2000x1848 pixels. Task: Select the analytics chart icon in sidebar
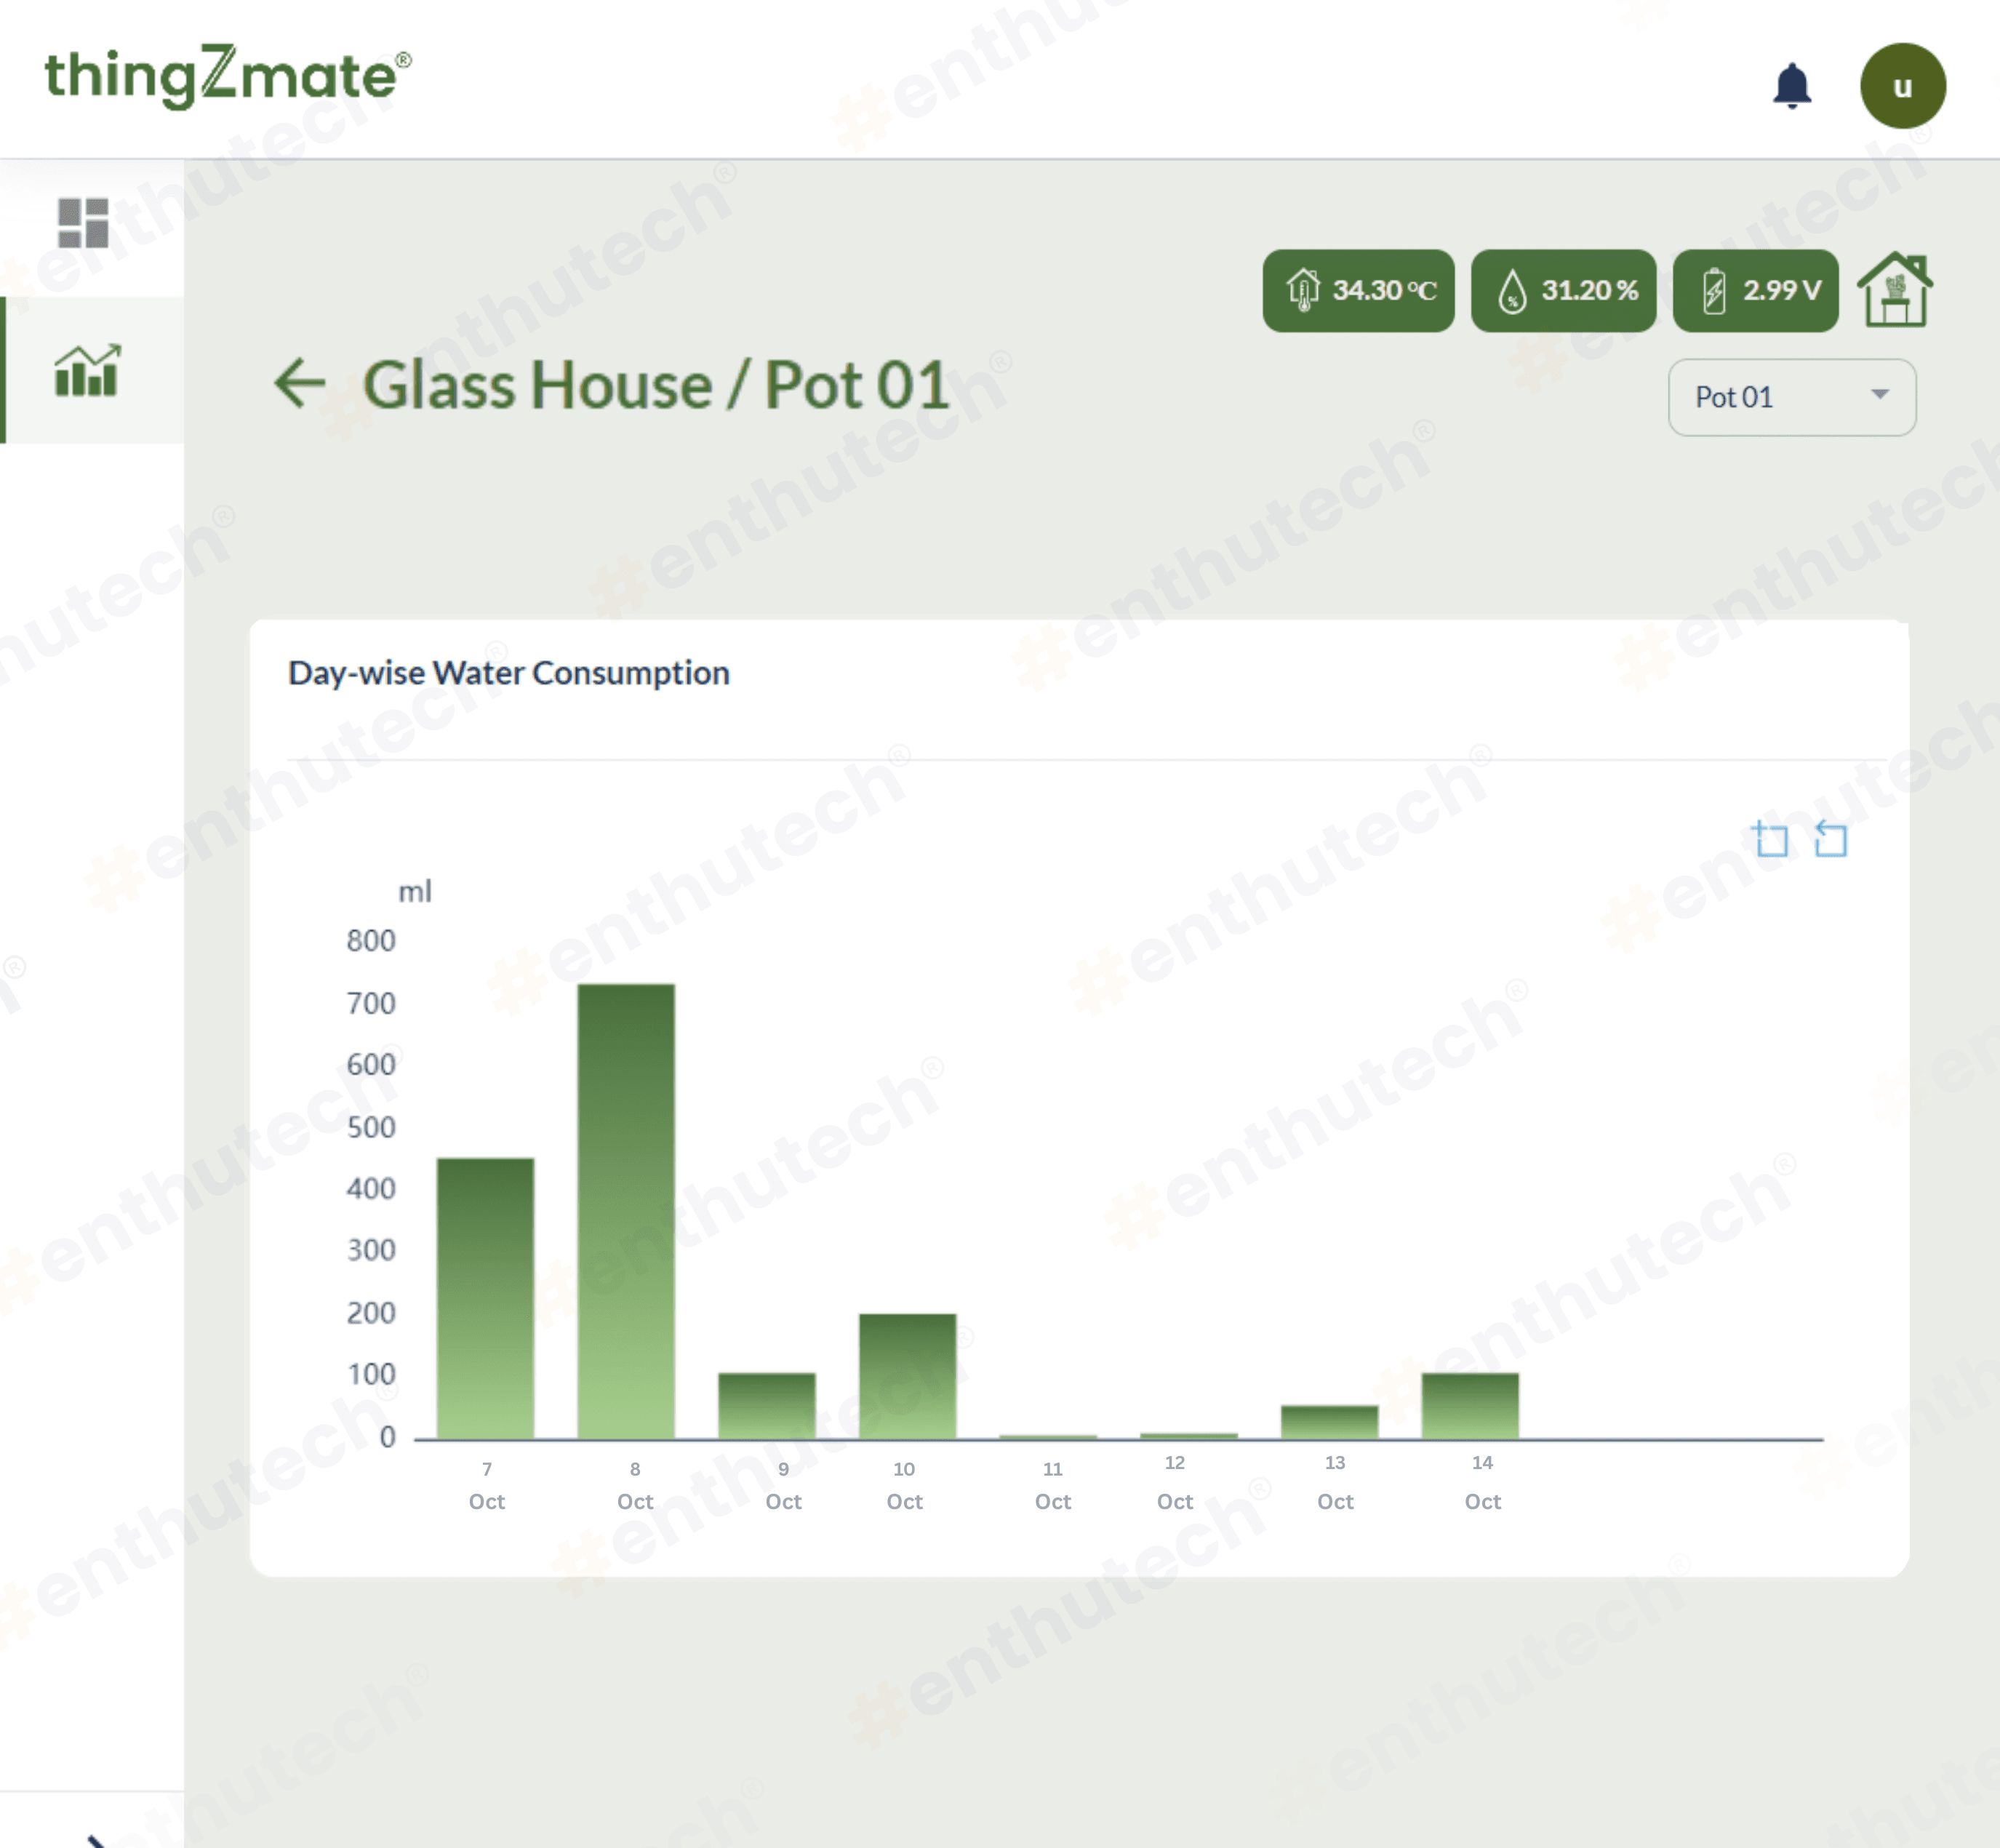(x=88, y=371)
